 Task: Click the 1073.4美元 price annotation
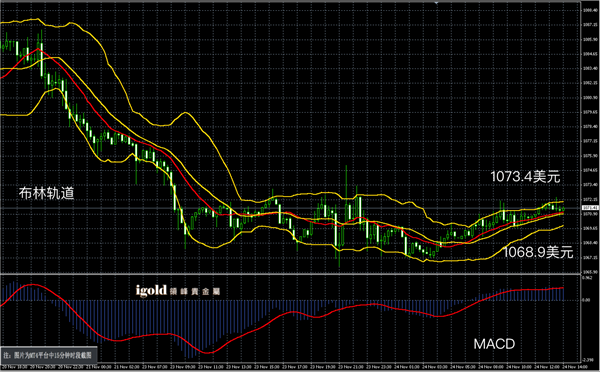[x=525, y=177]
